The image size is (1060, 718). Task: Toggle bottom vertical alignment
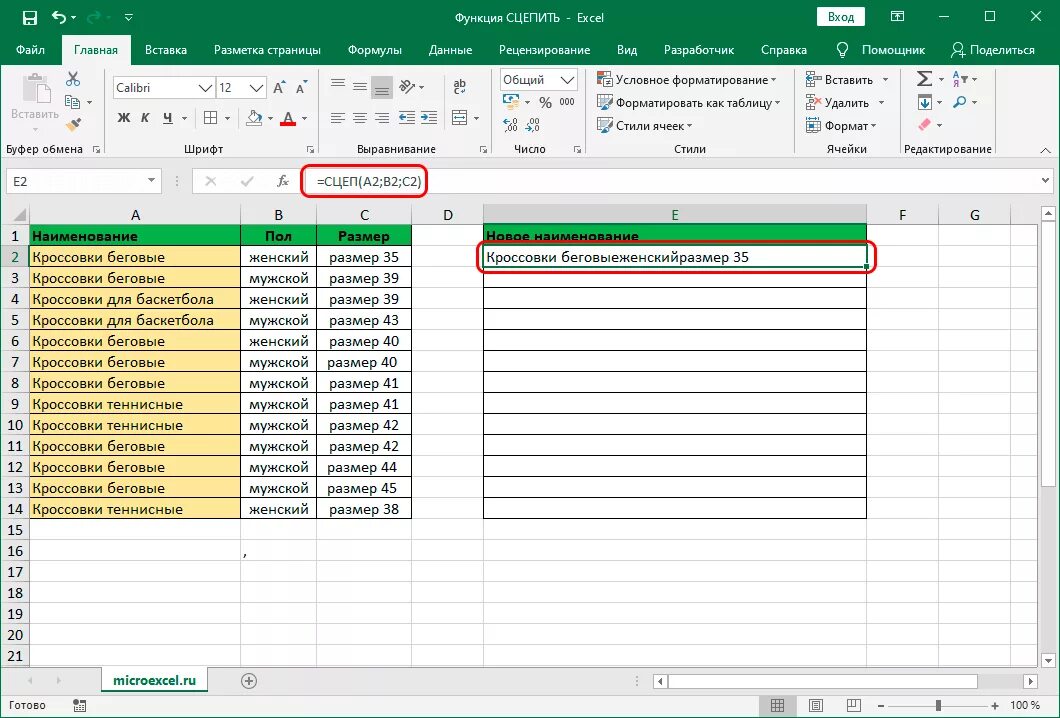382,87
